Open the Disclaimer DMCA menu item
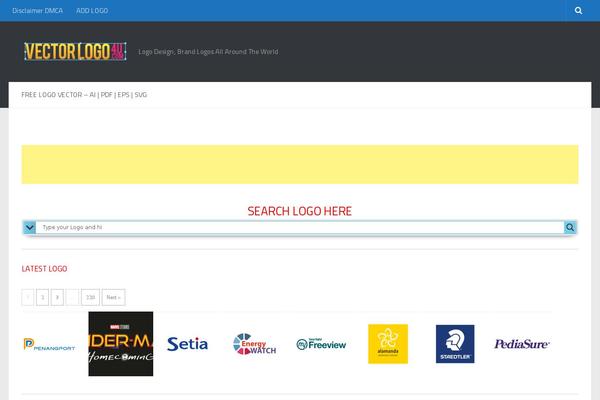600x400 pixels. tap(38, 11)
